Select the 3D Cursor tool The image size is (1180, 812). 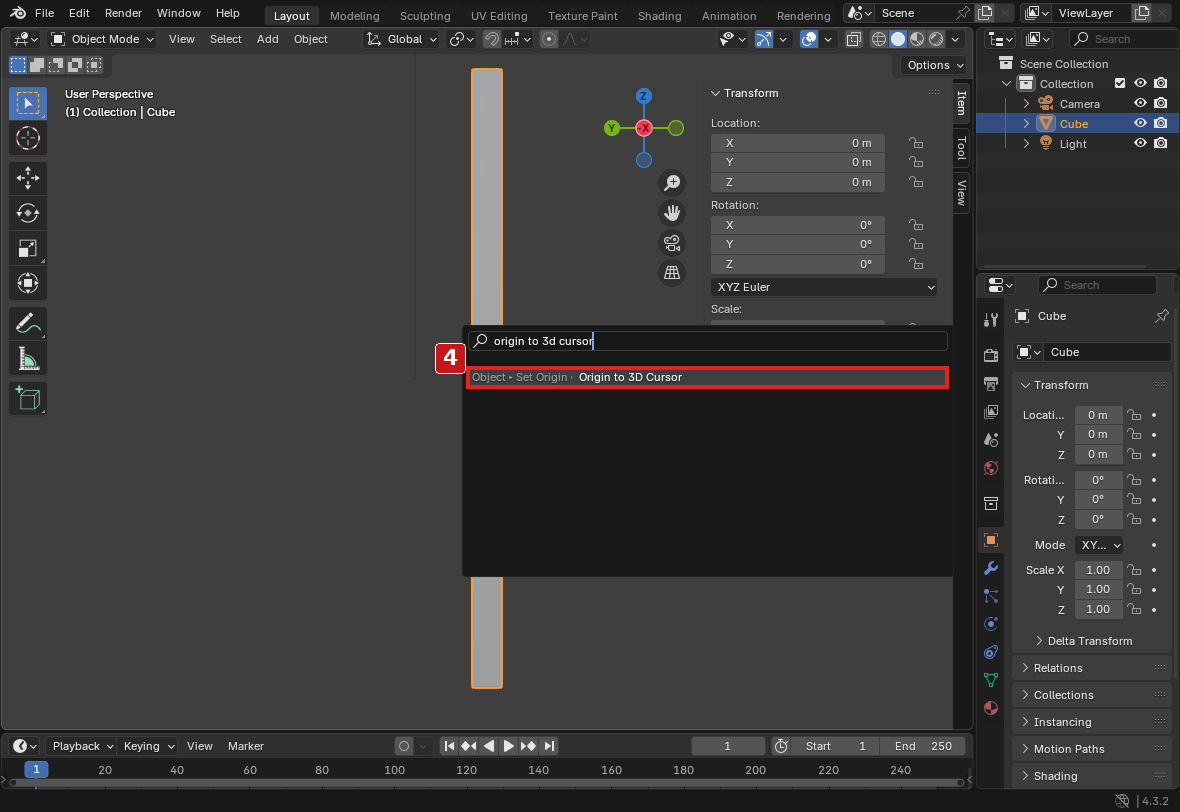coord(28,138)
